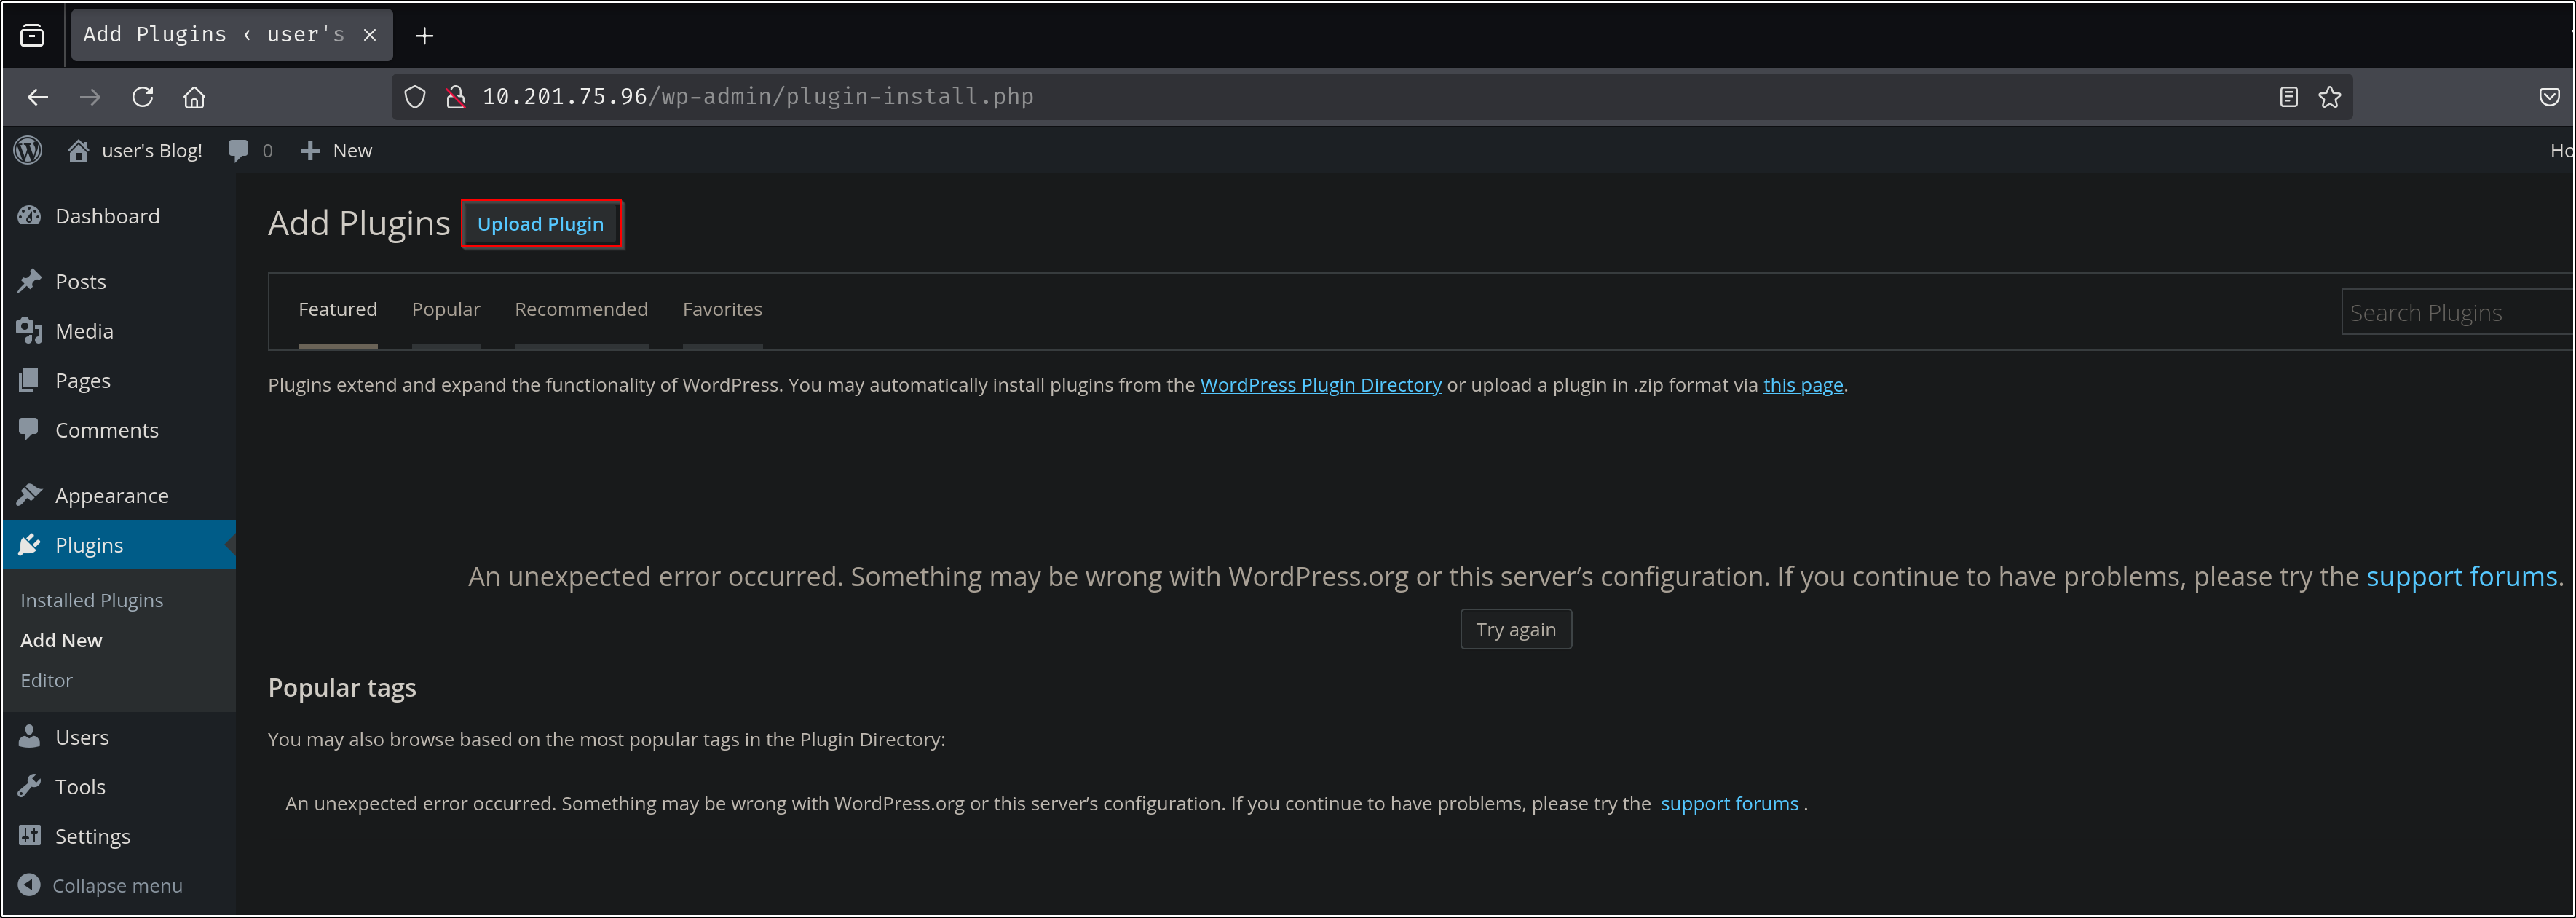Switch to the Recommended tab

(581, 309)
